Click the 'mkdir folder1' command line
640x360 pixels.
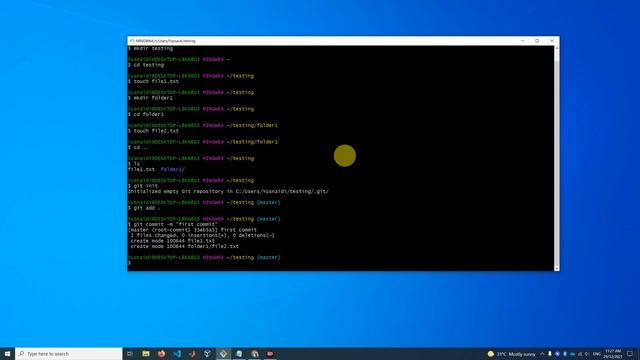150,98
